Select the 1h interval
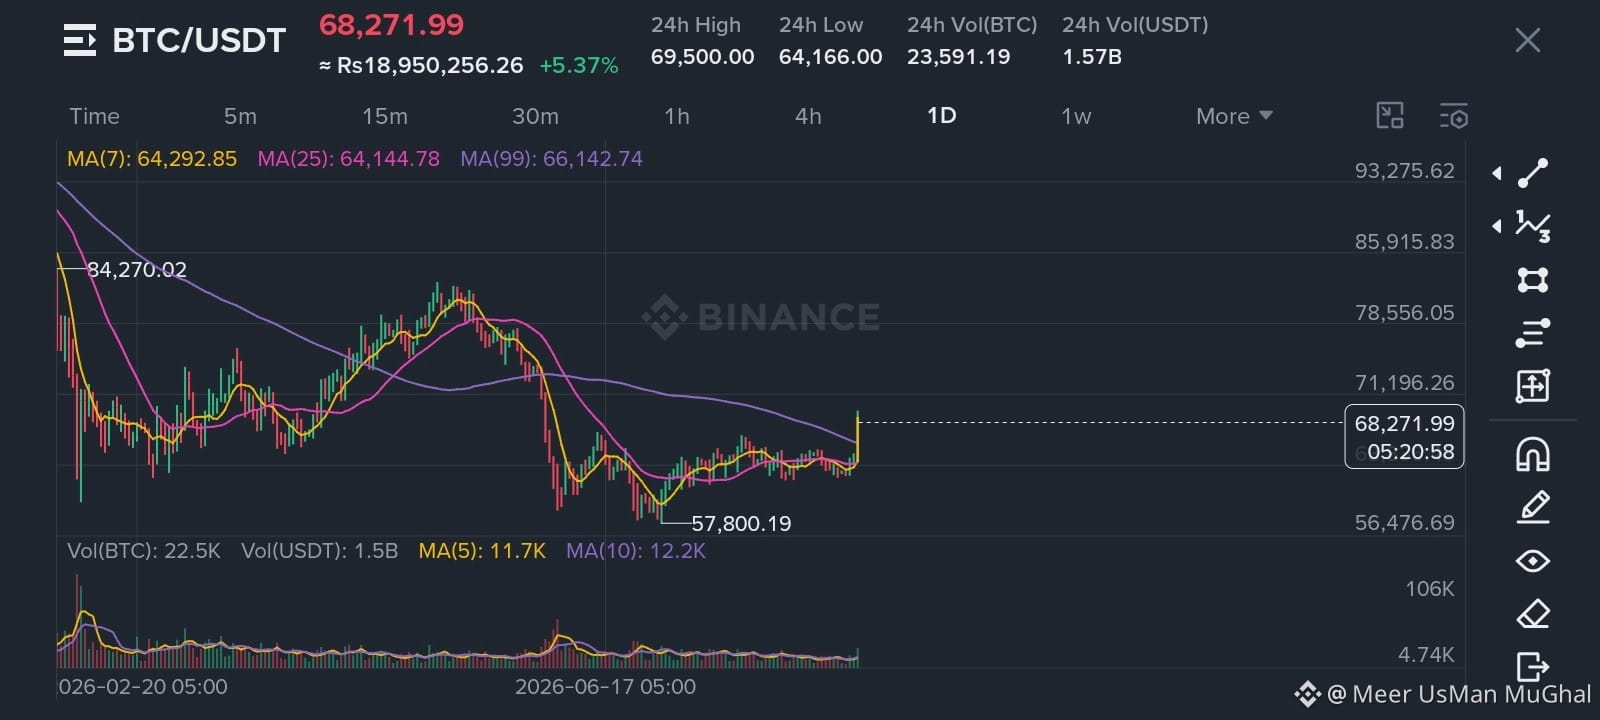 pos(677,116)
